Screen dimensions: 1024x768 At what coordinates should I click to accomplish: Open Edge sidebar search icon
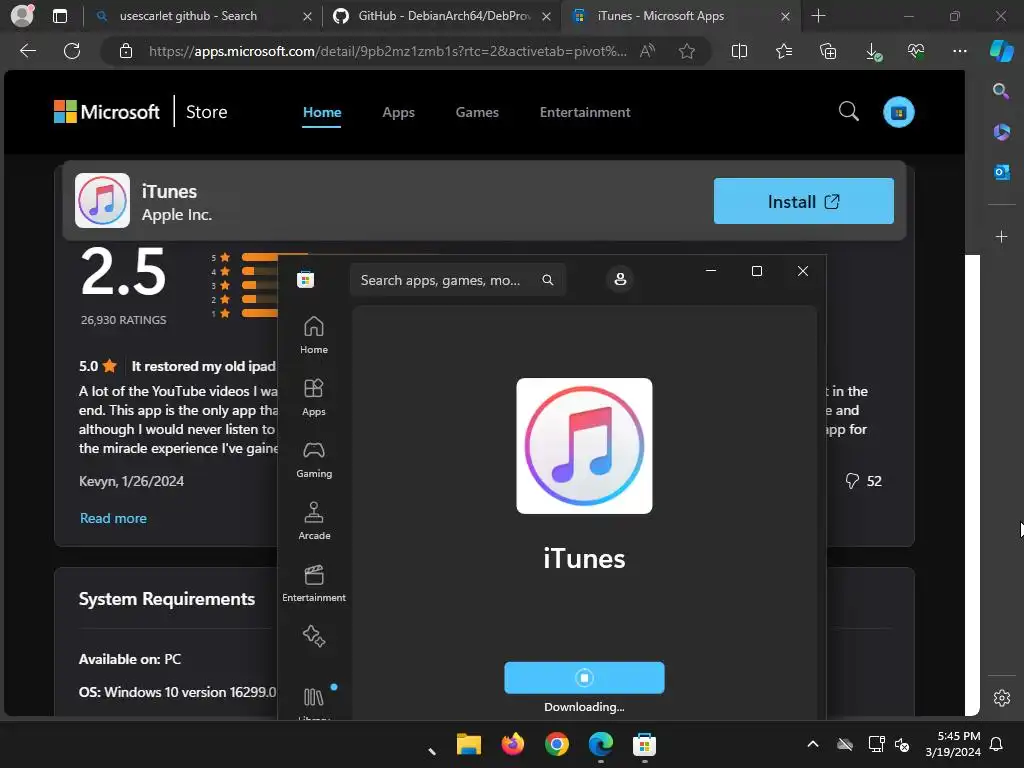click(1001, 91)
